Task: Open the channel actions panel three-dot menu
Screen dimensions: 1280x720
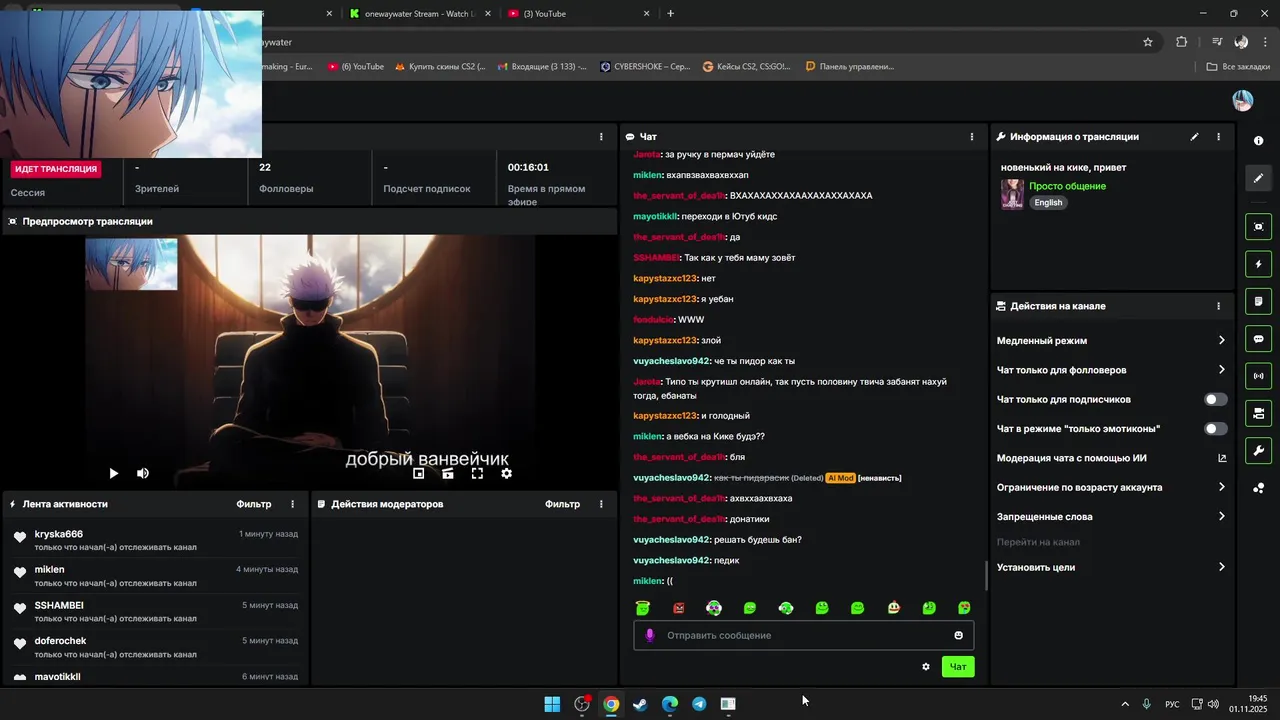Action: (x=1218, y=306)
